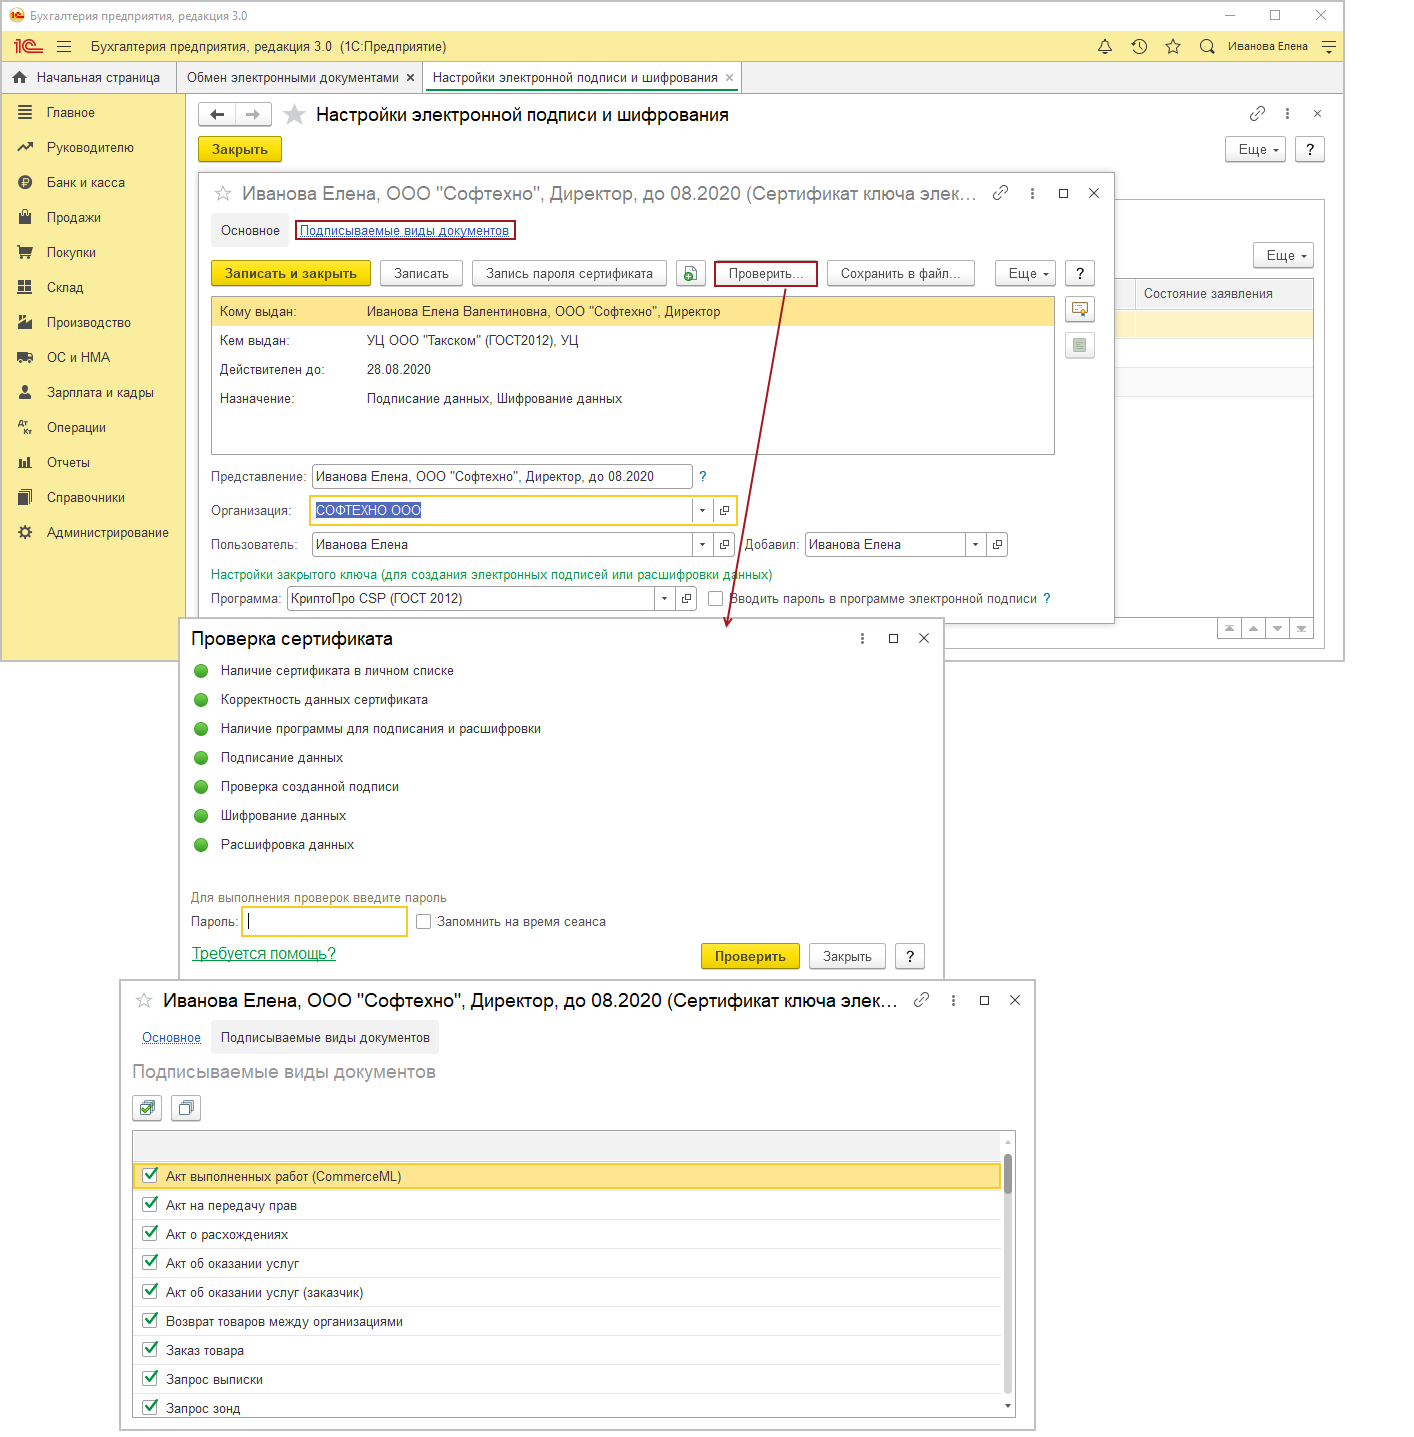Switch to Начальная страница tab

[x=88, y=77]
